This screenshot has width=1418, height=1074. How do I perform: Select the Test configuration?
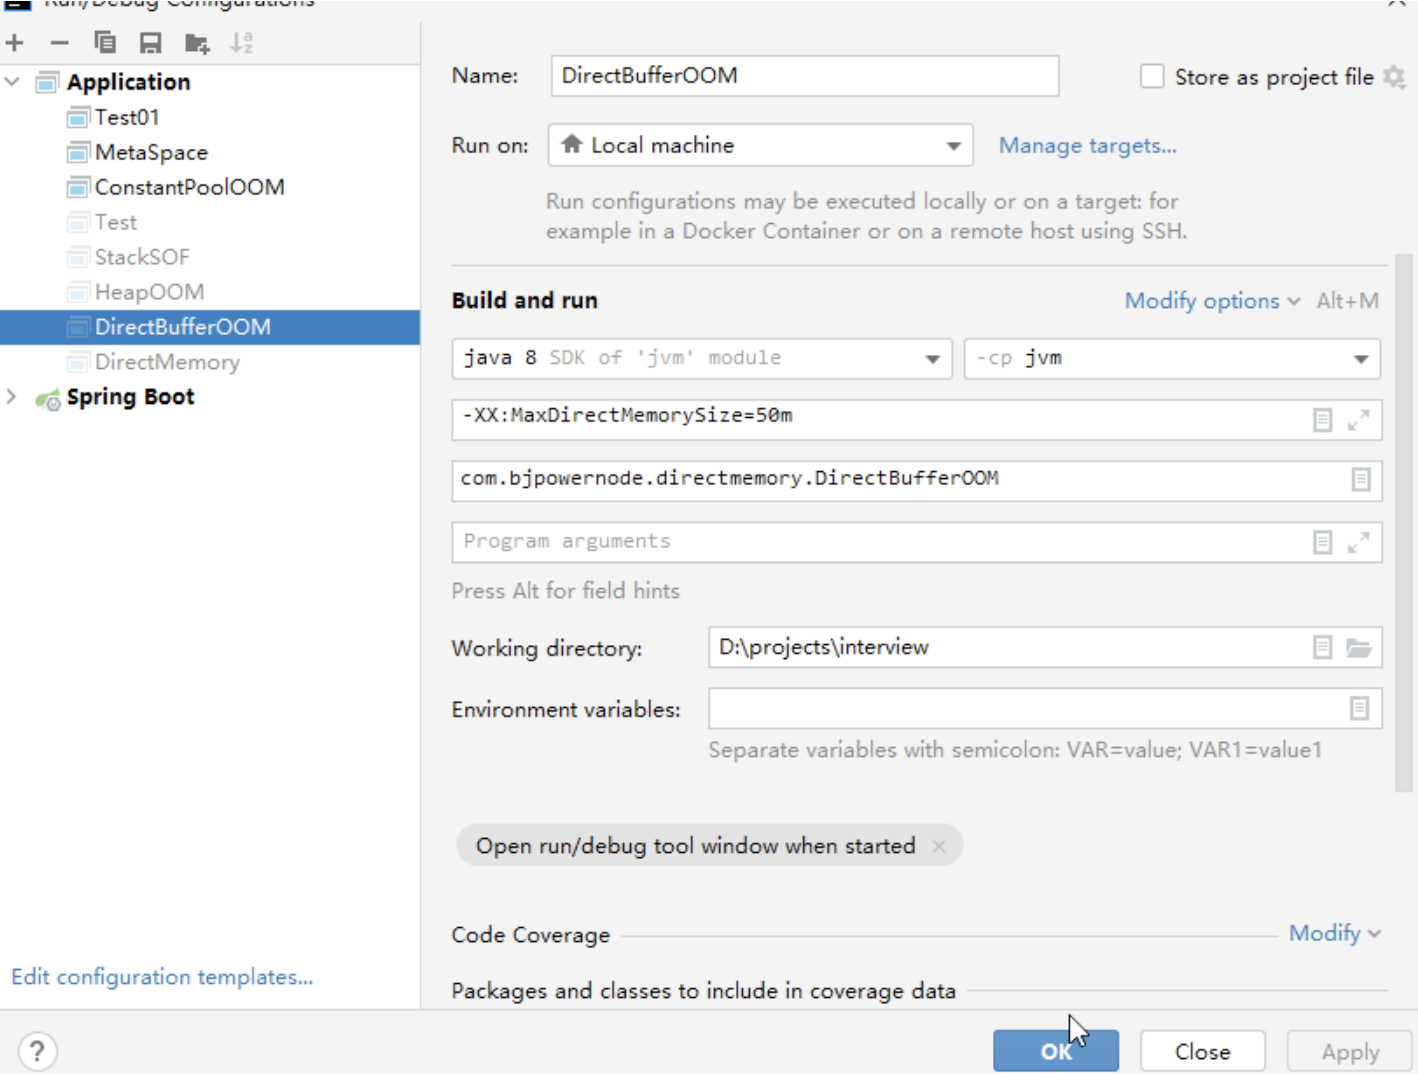pos(115,222)
